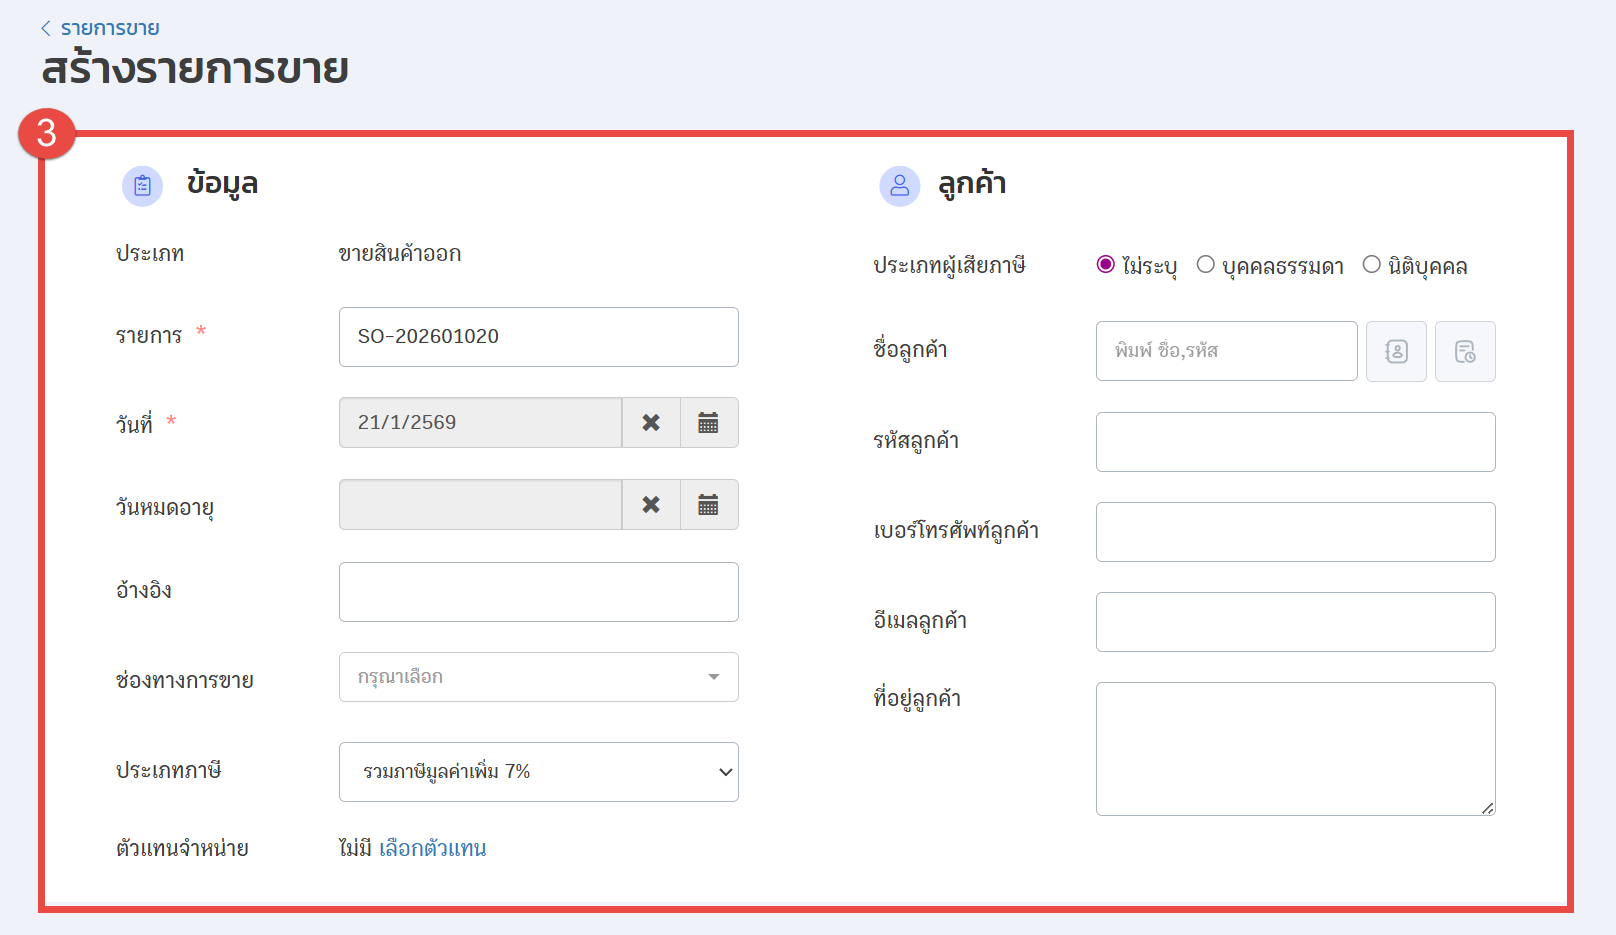The image size is (1616, 935).
Task: Focus the เบอร์โทรศัพท์ลูกค้า phone field
Action: click(x=1295, y=532)
